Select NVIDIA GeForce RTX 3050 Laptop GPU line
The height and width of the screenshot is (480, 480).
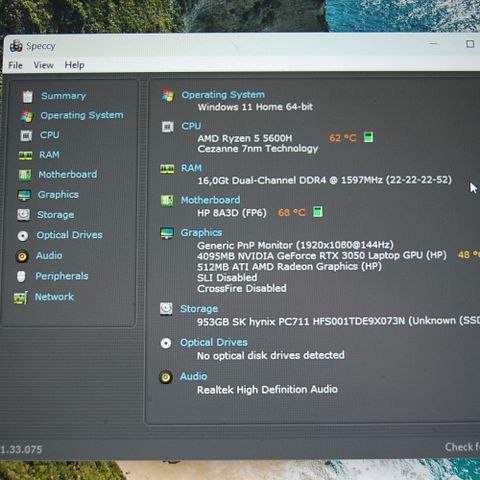point(322,256)
